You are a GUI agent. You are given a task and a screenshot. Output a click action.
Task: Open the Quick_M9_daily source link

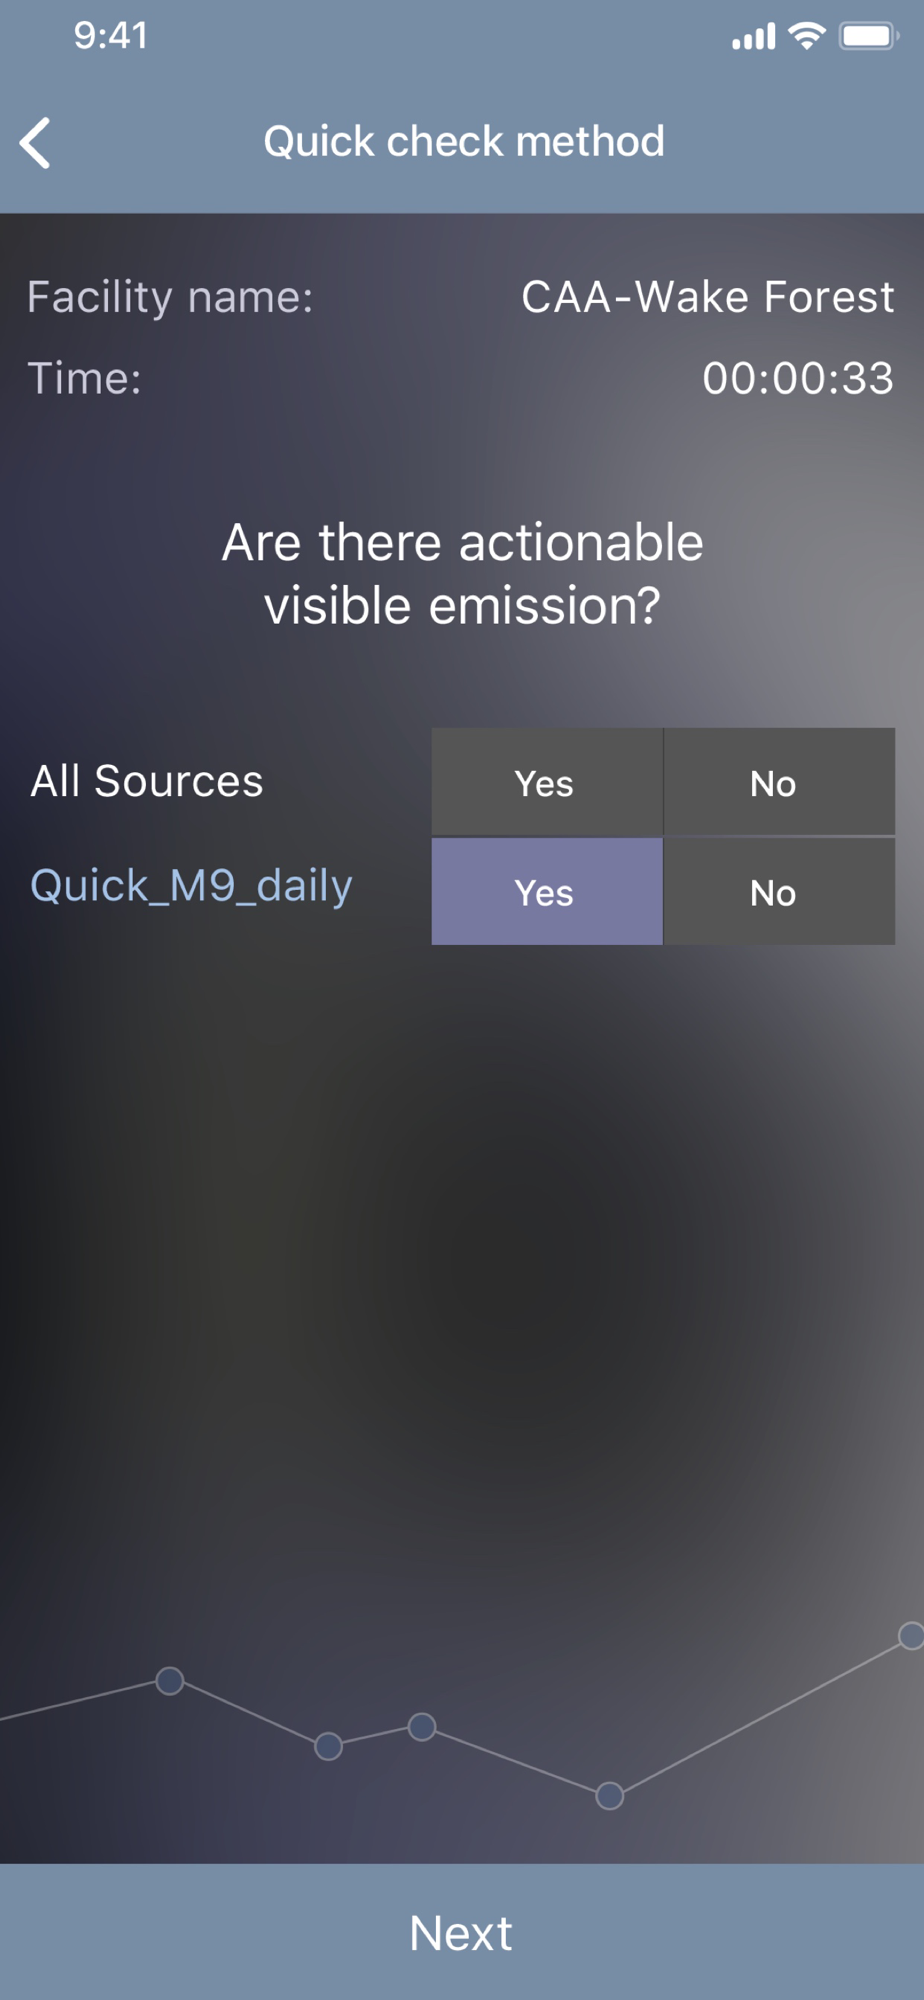[x=191, y=886]
